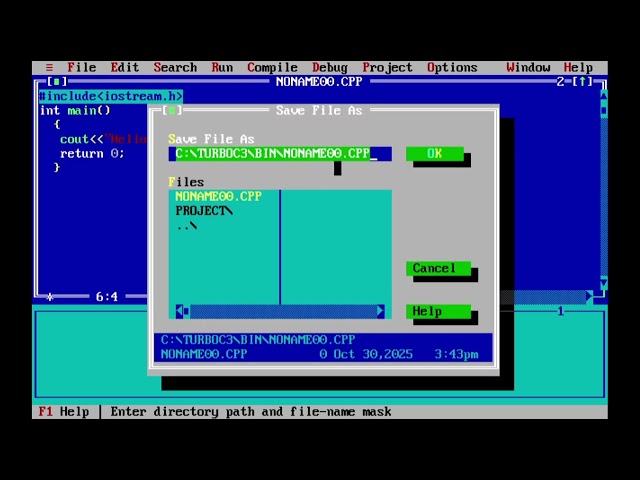
Task: Select the parent directory ..\ entry
Action: point(187,225)
